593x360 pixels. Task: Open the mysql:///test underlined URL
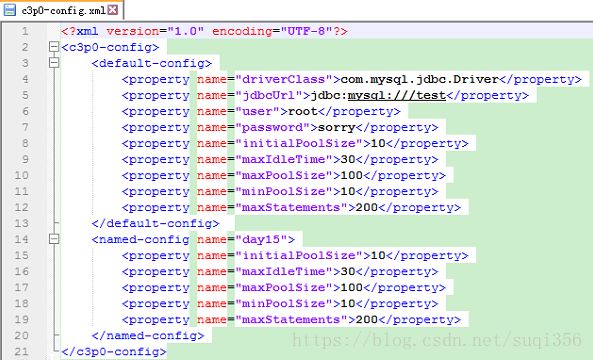(397, 95)
